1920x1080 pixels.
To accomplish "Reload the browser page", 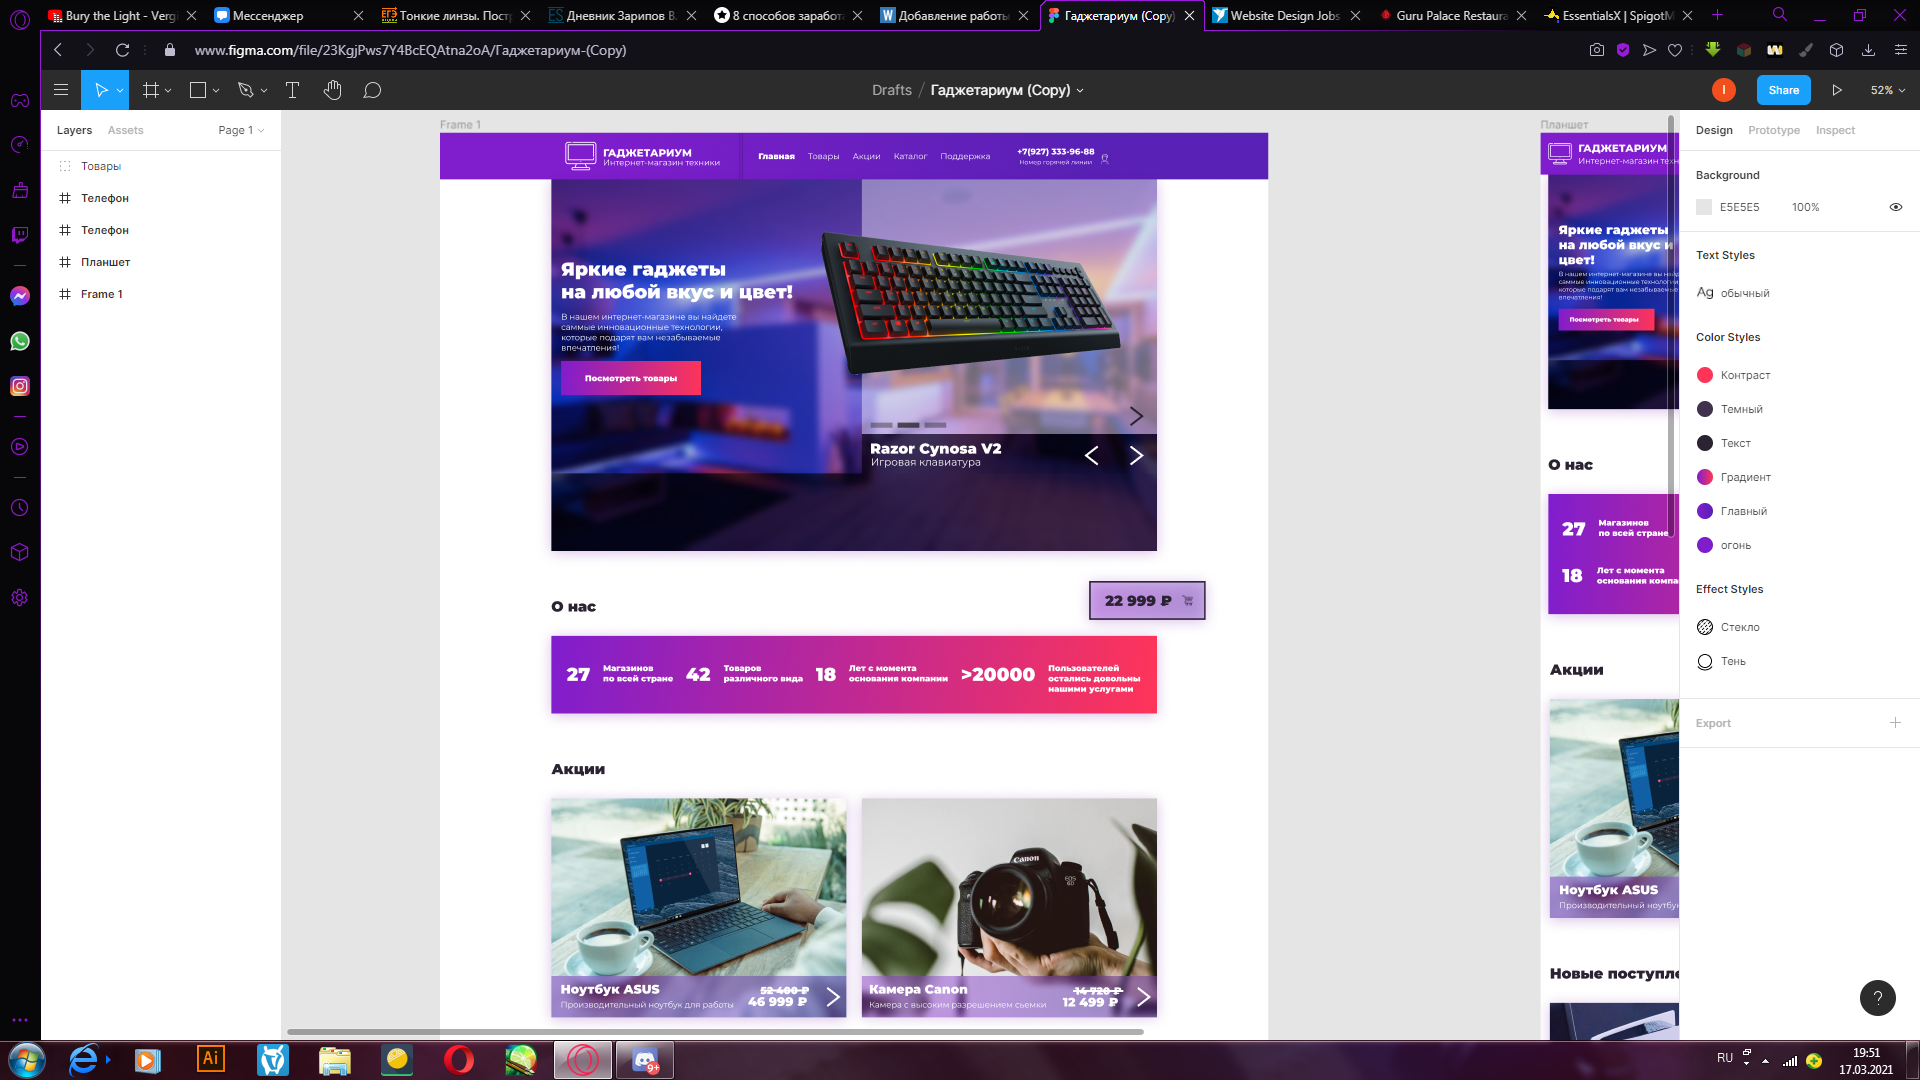I will click(122, 50).
